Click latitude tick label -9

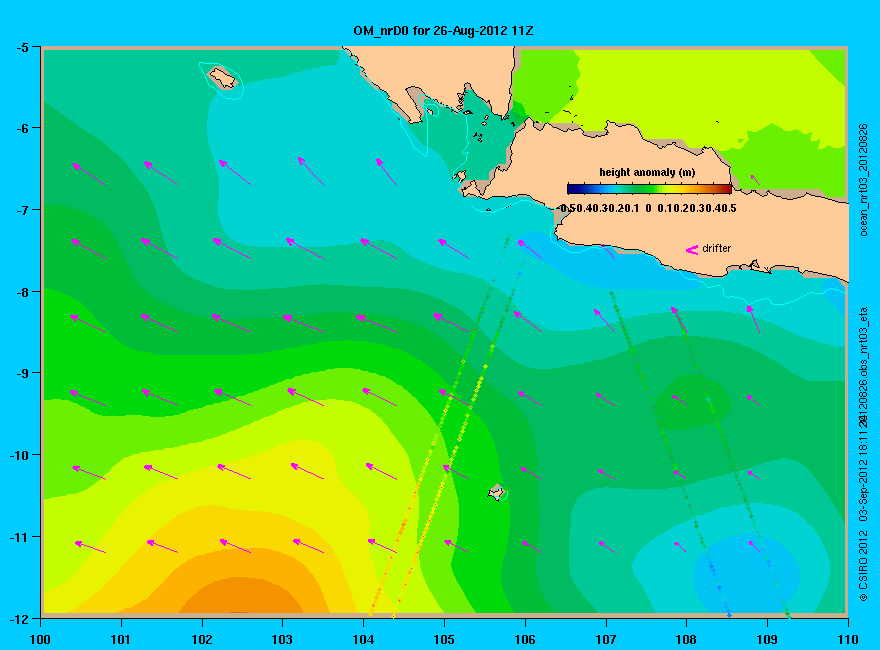click(22, 374)
